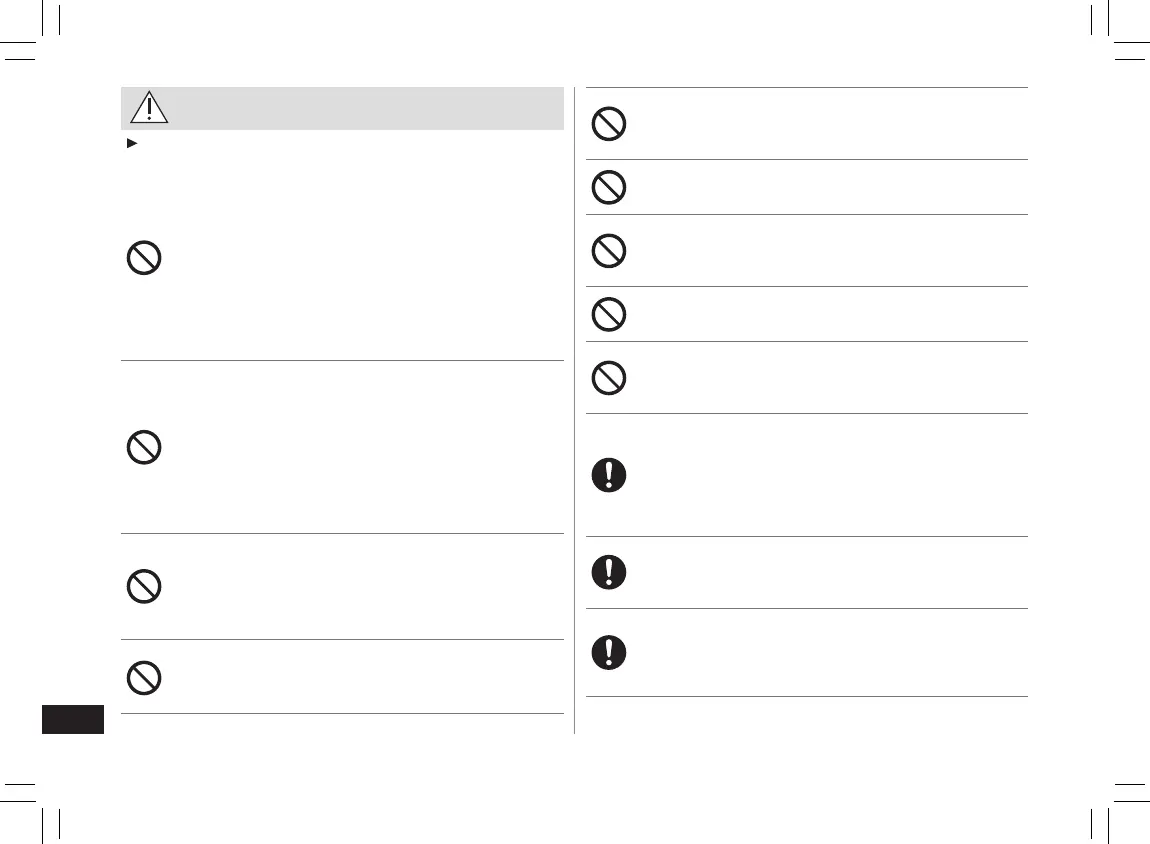Select the fourth prohibition icon in the right column
1150x844 pixels.
point(609,314)
